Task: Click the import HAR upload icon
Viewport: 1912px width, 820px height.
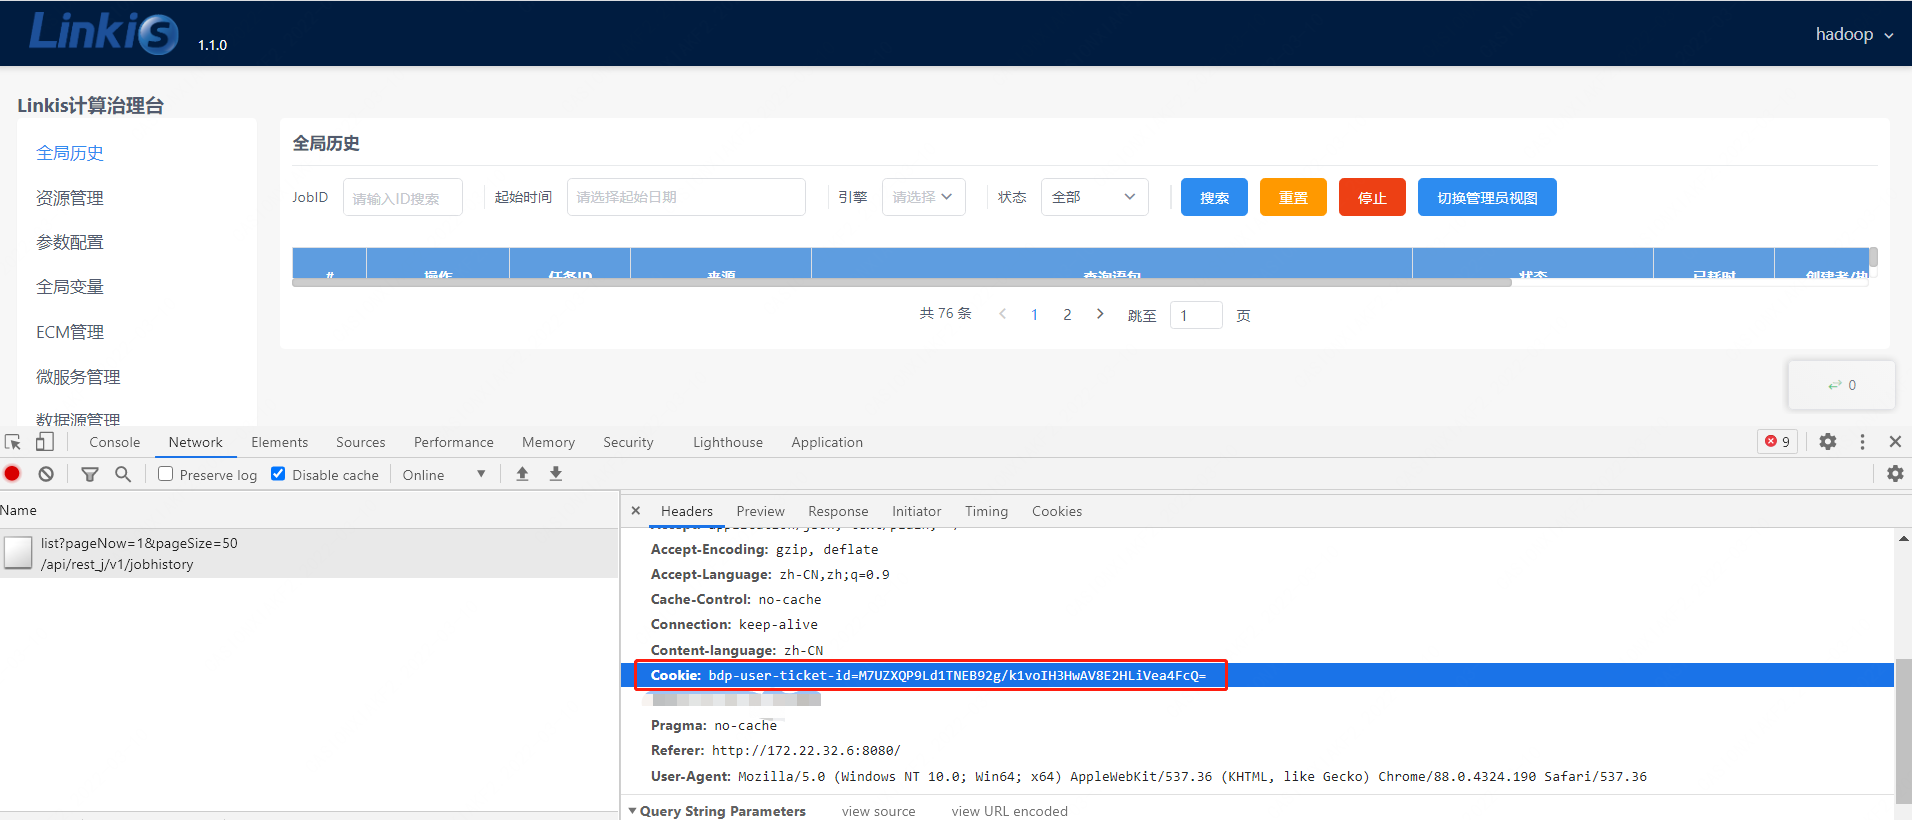Action: point(522,474)
